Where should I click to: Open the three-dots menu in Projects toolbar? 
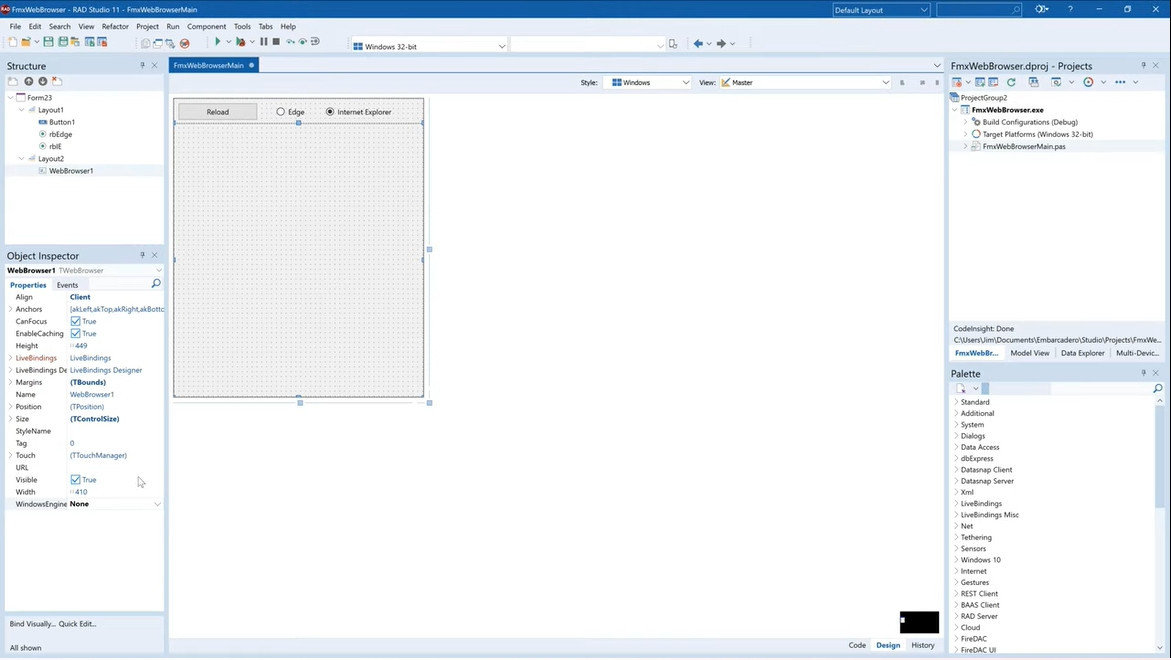tap(1120, 82)
